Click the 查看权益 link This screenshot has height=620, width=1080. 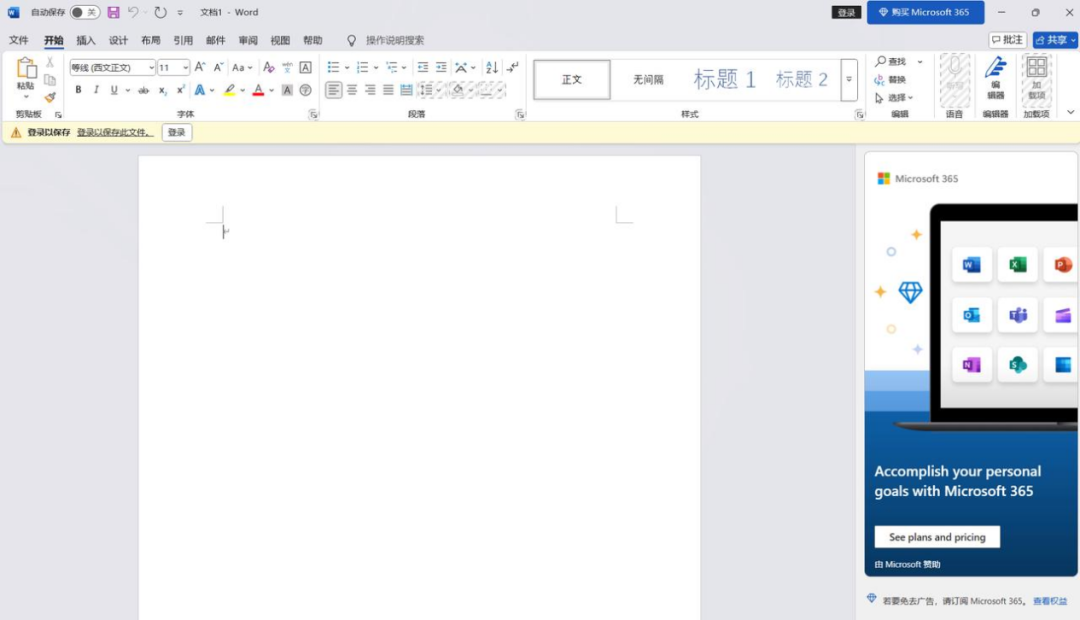point(1050,601)
